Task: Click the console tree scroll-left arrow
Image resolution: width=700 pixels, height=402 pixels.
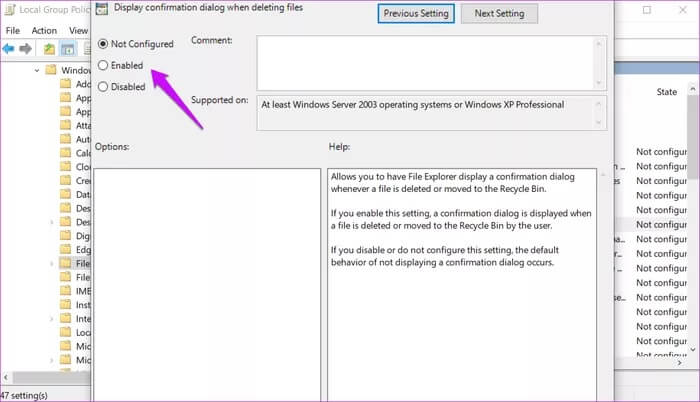Action: tap(5, 377)
